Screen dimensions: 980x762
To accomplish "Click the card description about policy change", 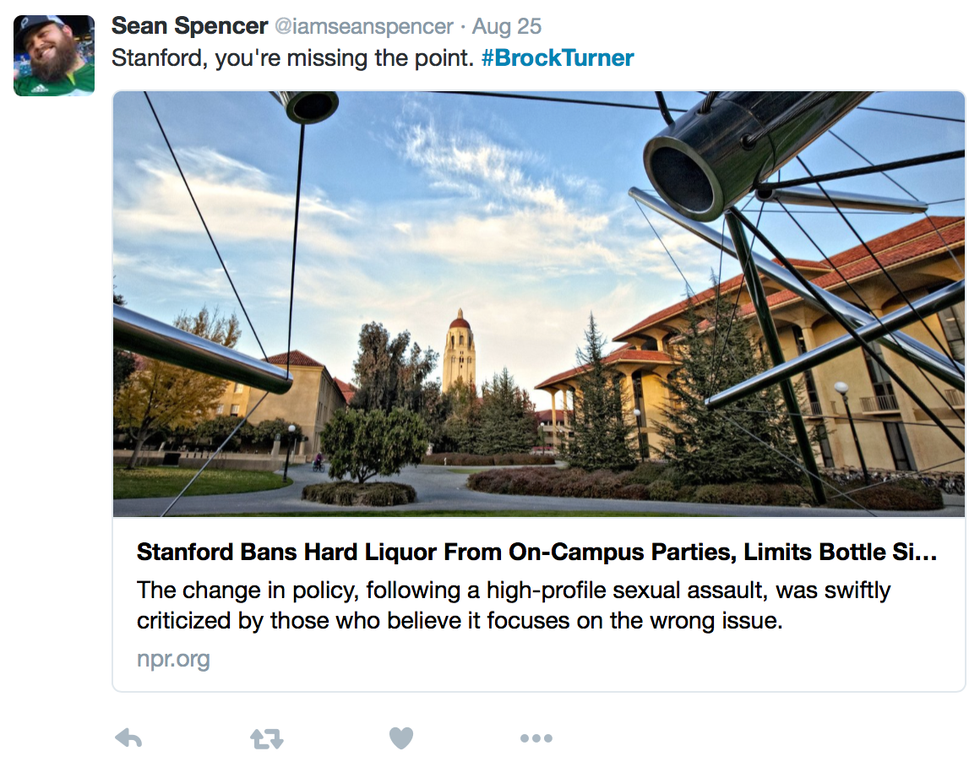I will point(513,605).
